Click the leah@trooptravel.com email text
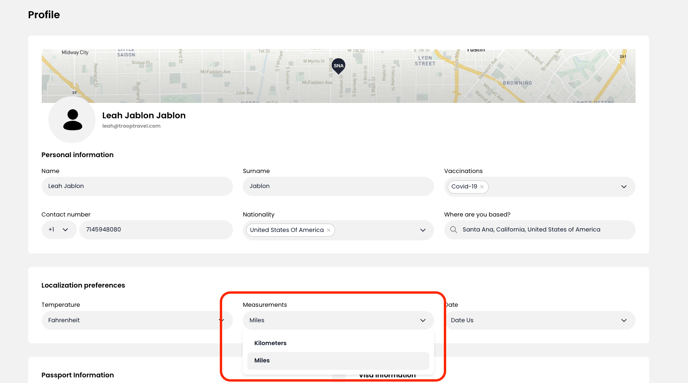This screenshot has width=688, height=383. [131, 126]
